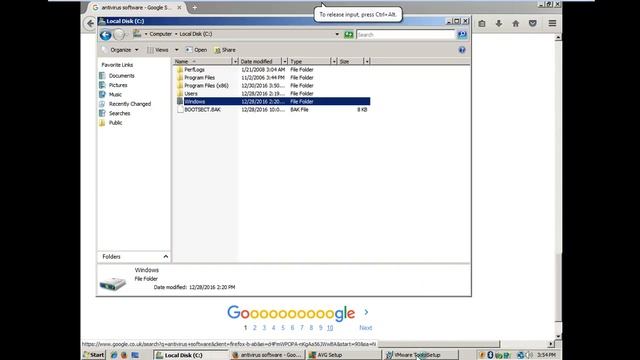
Task: Click the green refresh button by address bar
Action: click(348, 35)
